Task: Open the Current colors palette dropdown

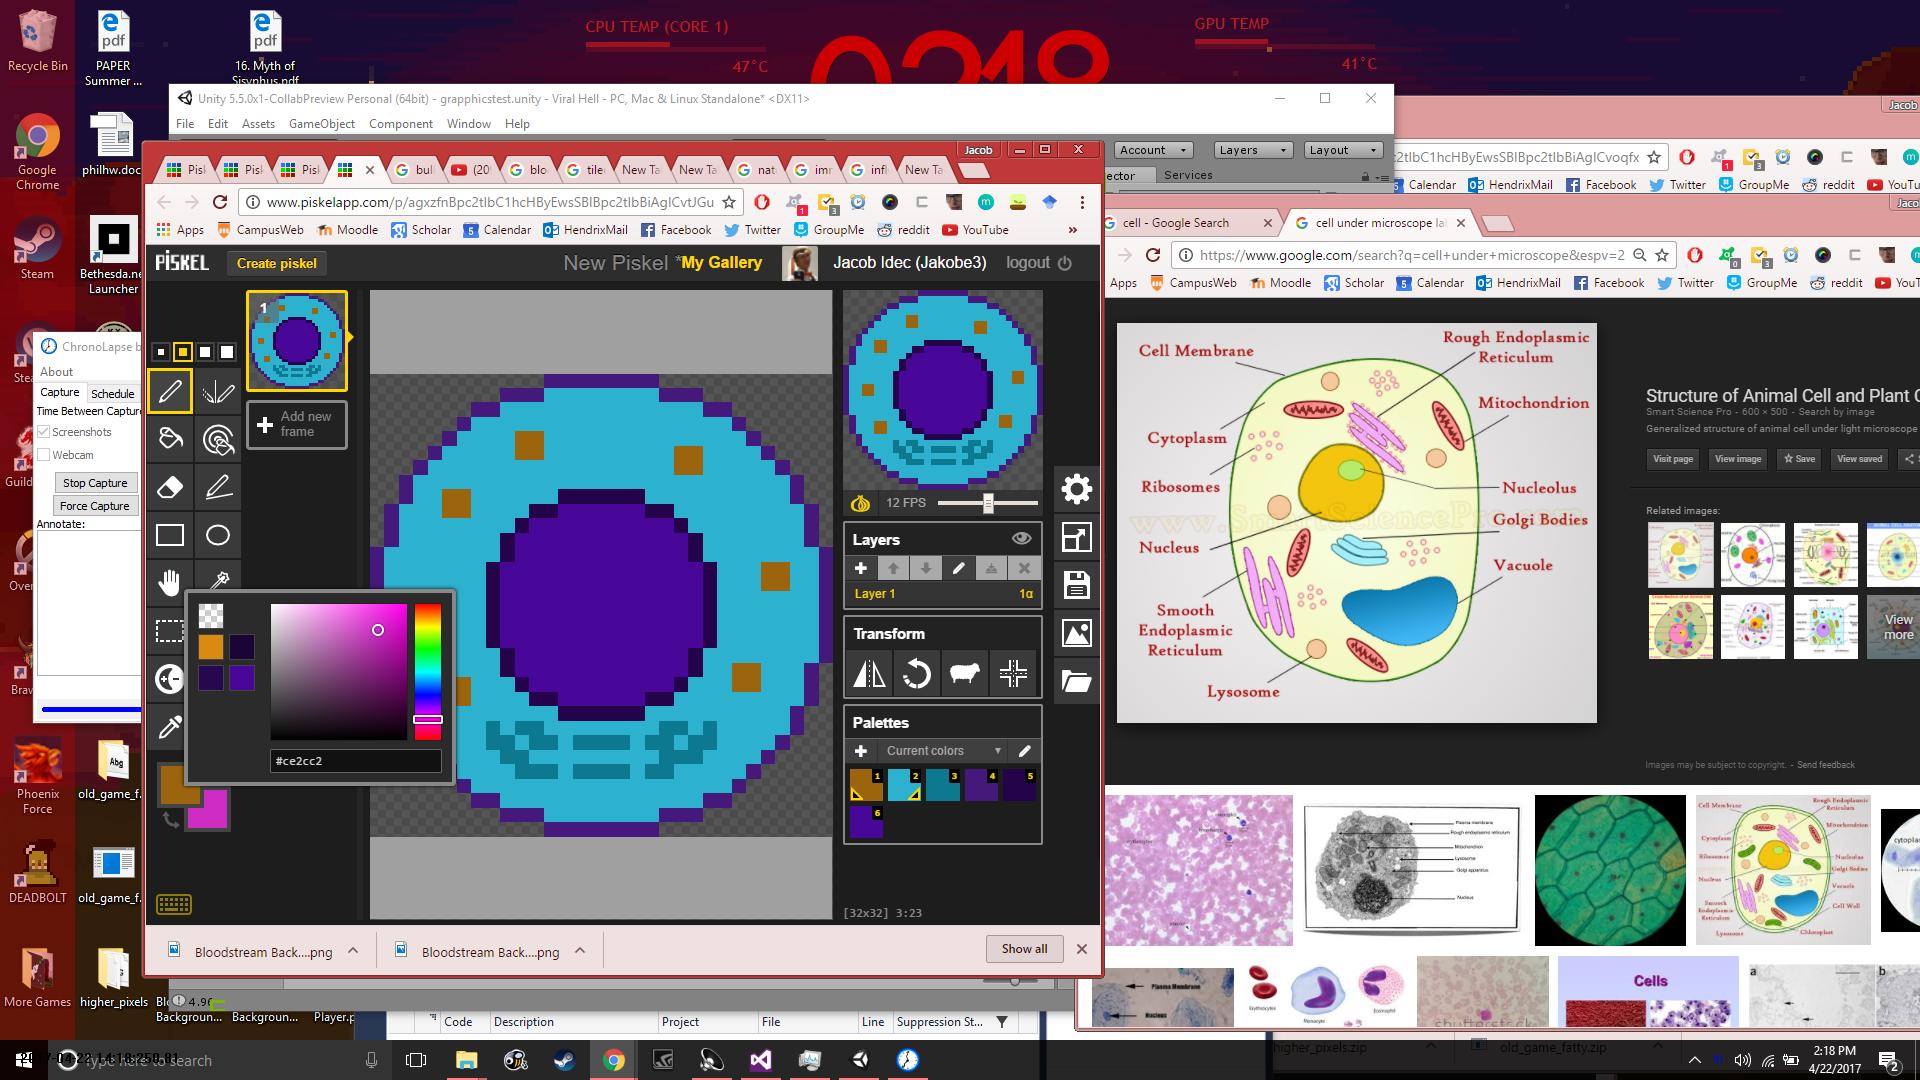Action: [x=943, y=751]
